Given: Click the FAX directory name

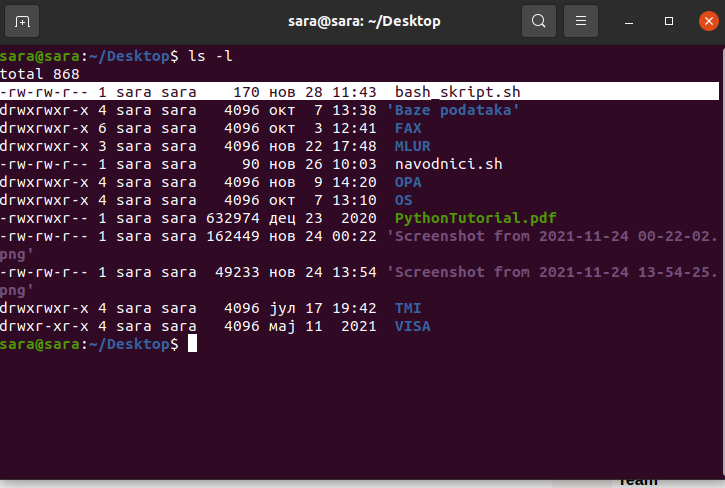Looking at the screenshot, I should 408,128.
